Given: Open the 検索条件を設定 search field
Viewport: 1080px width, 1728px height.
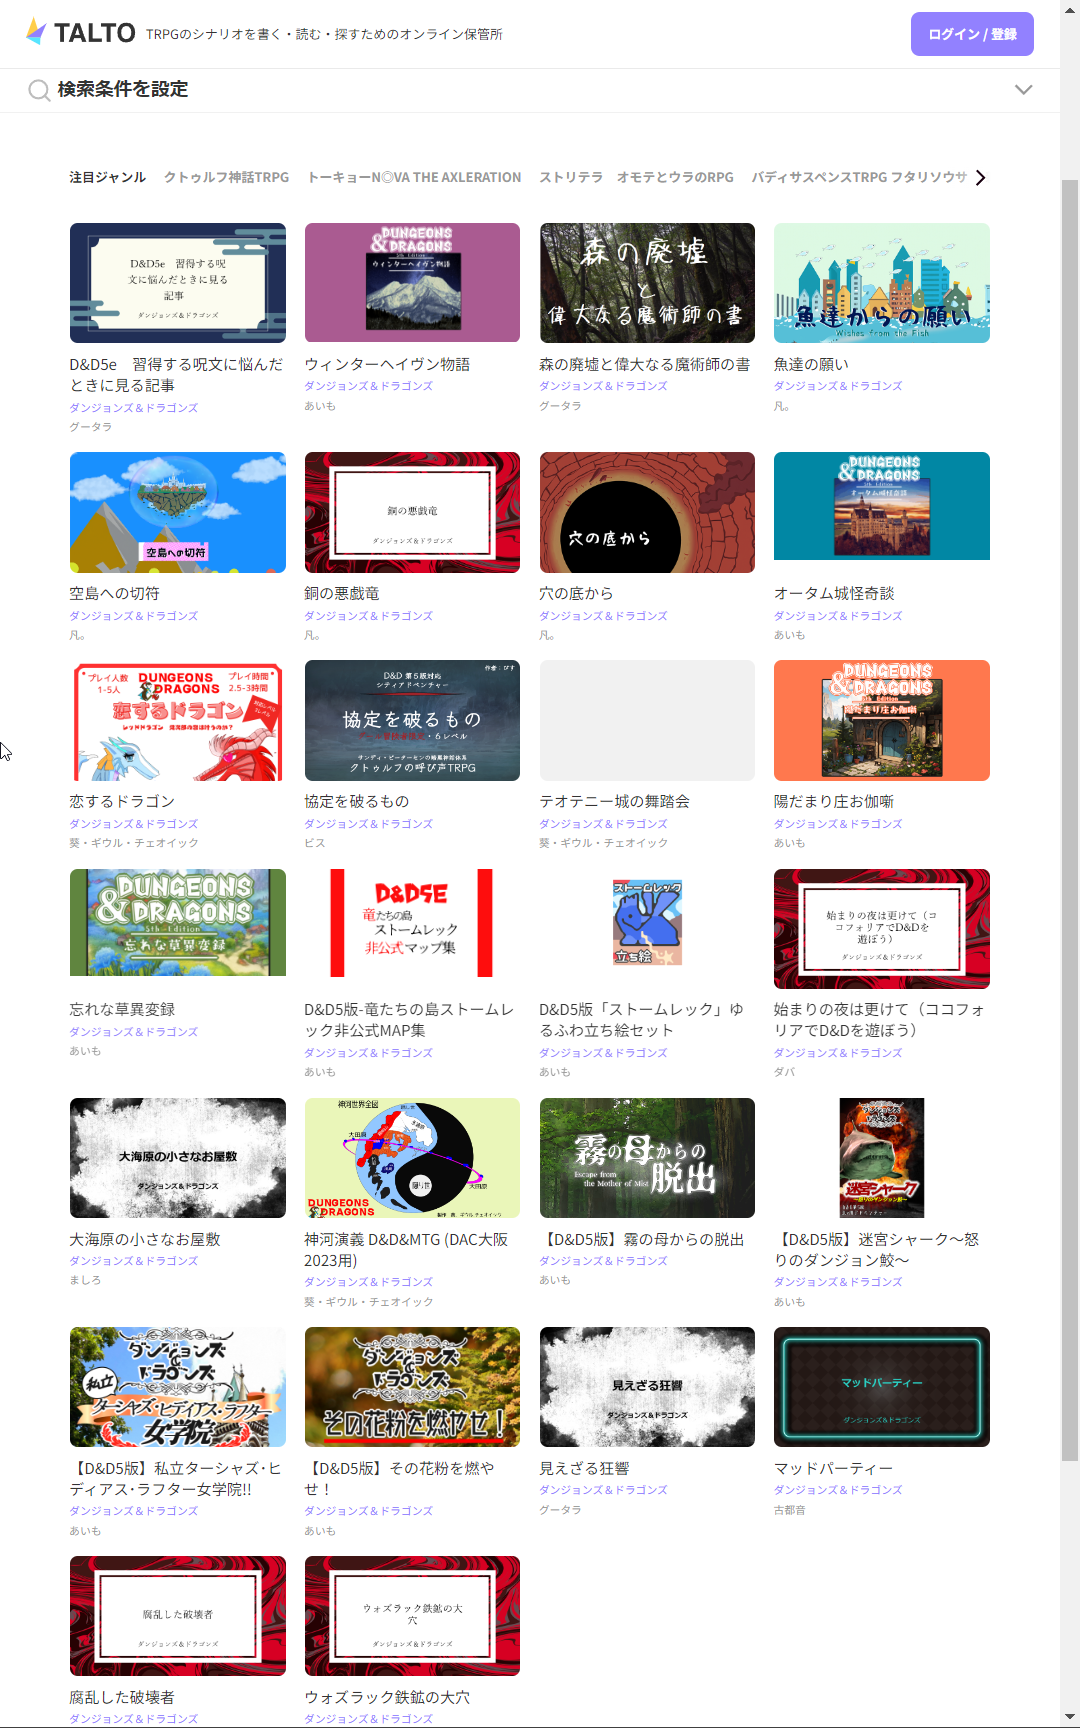Looking at the screenshot, I should tap(530, 90).
